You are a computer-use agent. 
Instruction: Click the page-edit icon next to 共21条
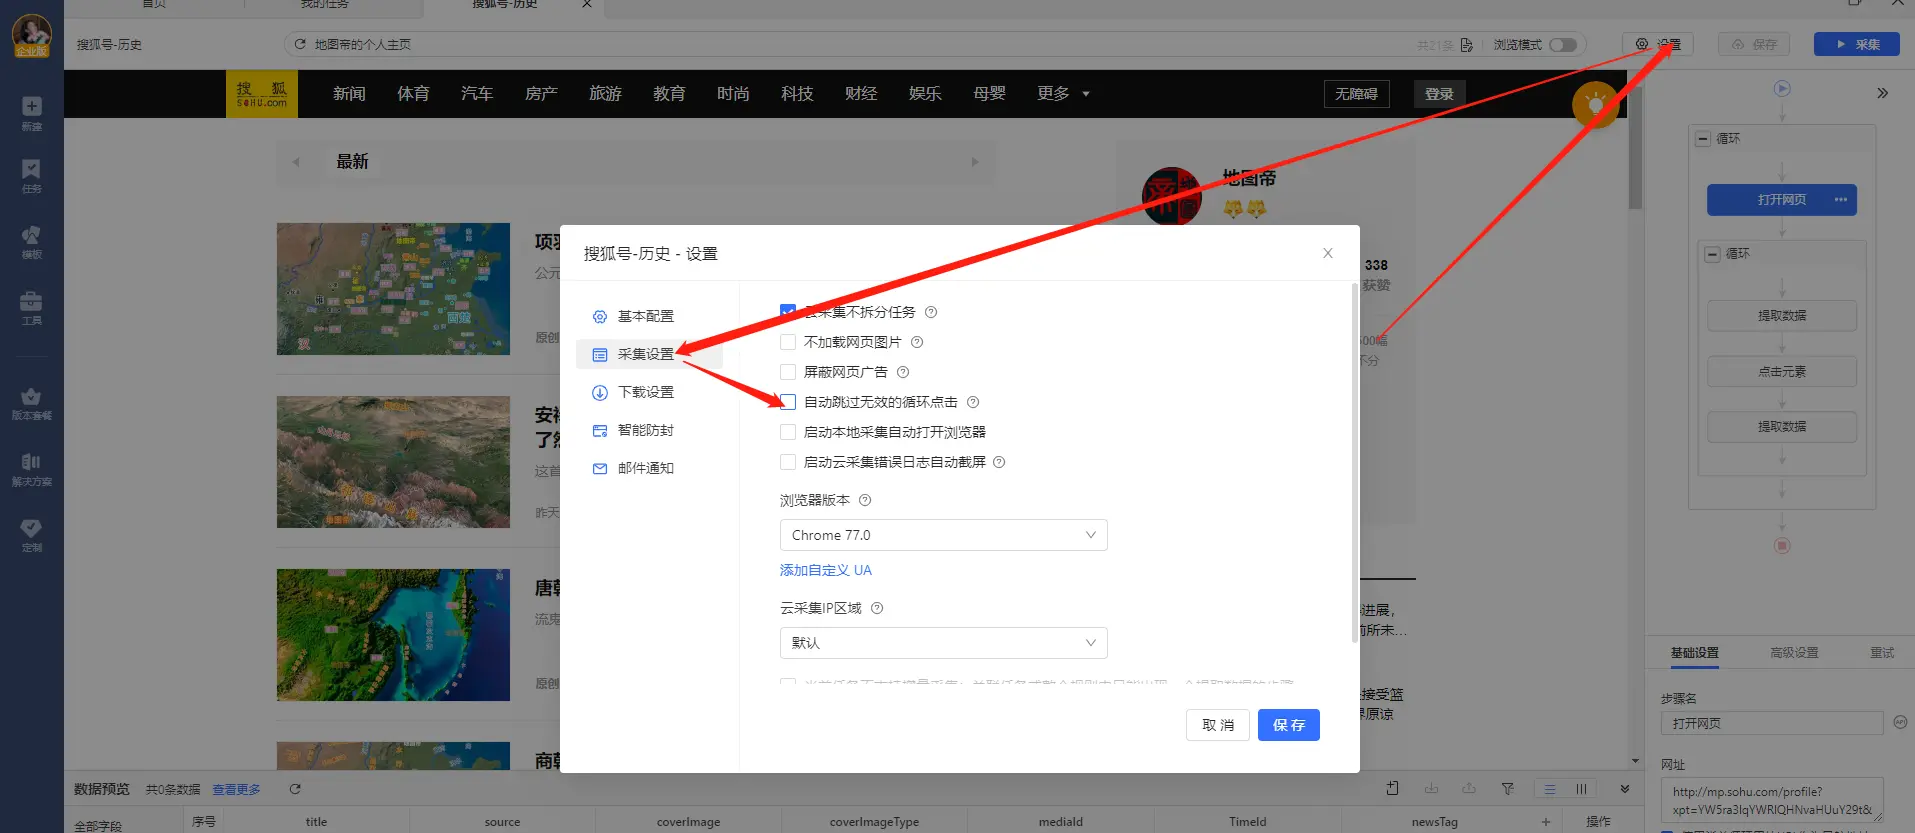click(1466, 45)
